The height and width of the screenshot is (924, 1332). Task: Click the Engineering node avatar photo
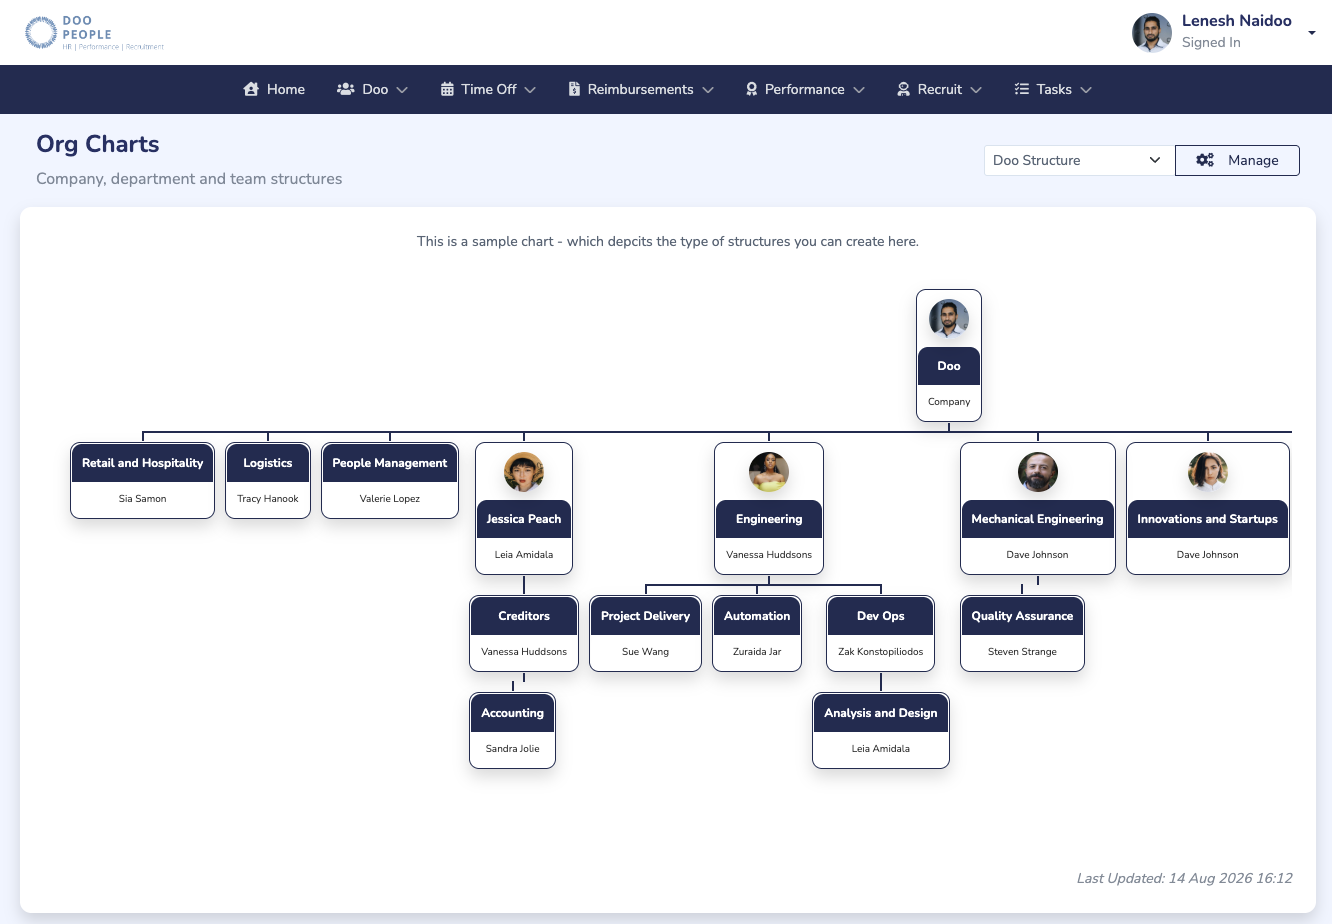click(769, 472)
